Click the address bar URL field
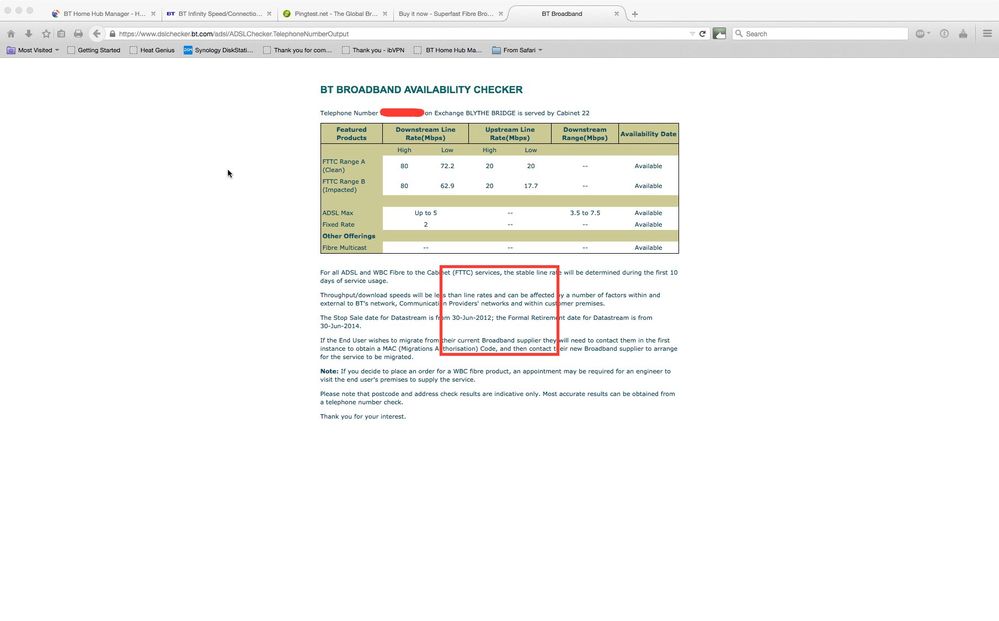999x621 pixels. [401, 34]
